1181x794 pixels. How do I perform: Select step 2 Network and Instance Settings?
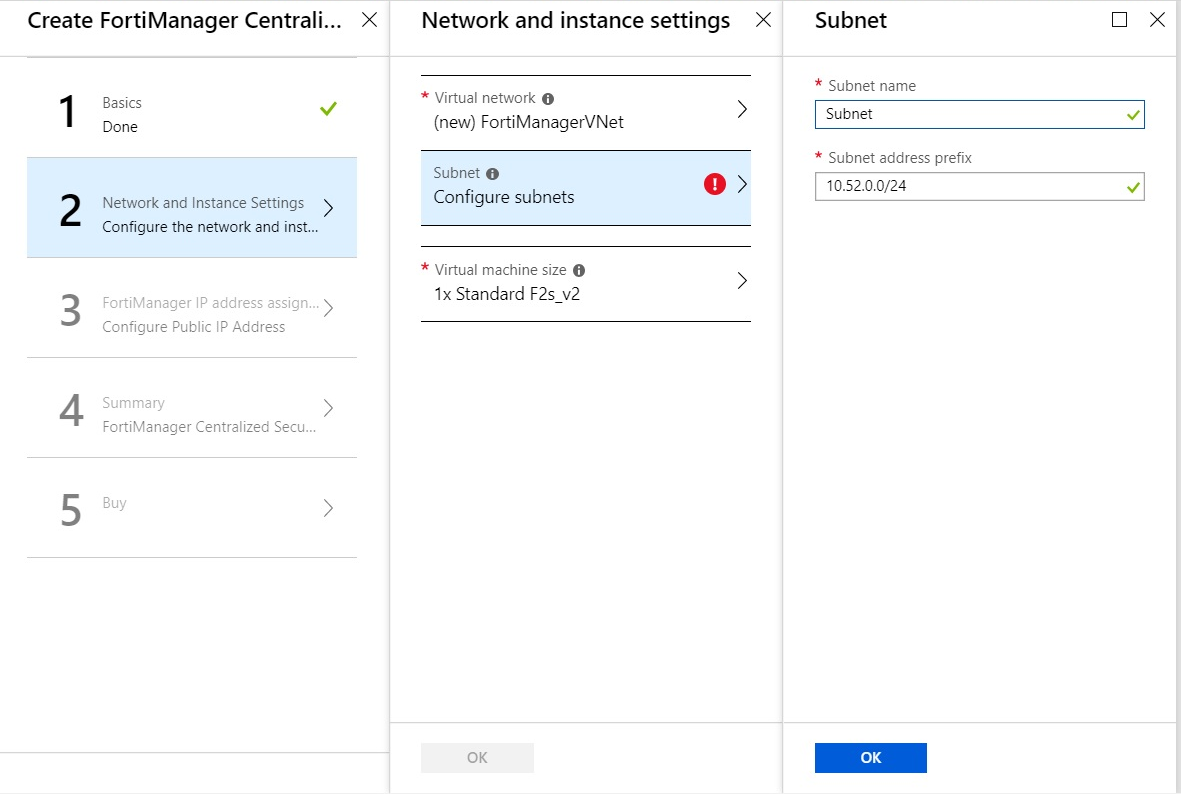192,213
